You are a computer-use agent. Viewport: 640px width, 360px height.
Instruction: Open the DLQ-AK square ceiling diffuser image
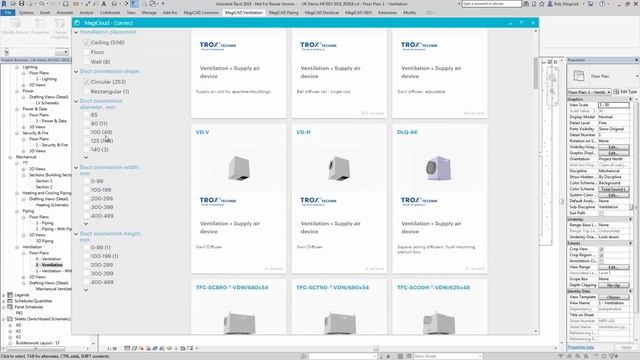point(439,168)
